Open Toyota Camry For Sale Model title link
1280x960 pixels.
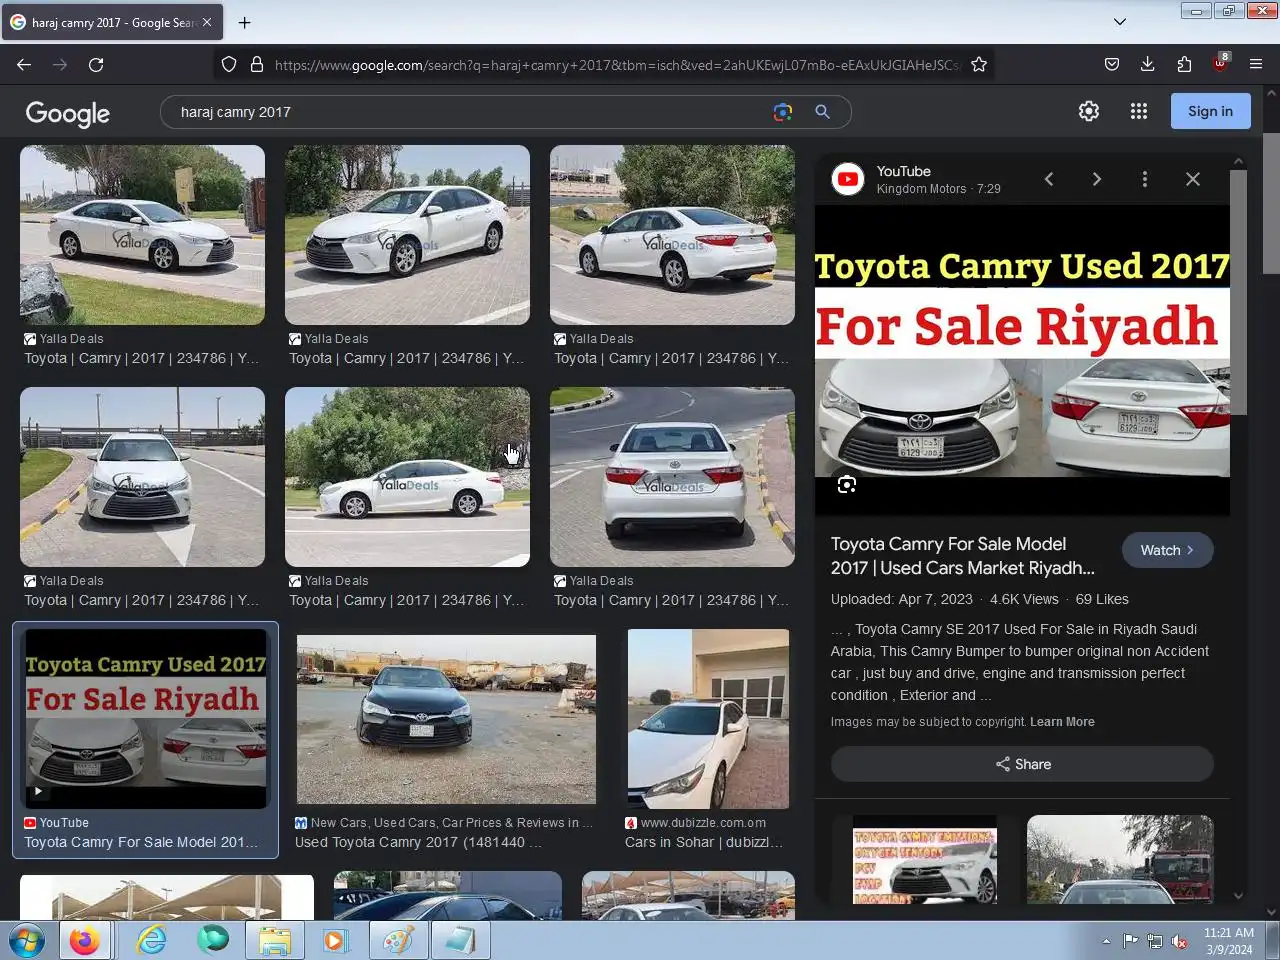click(962, 556)
